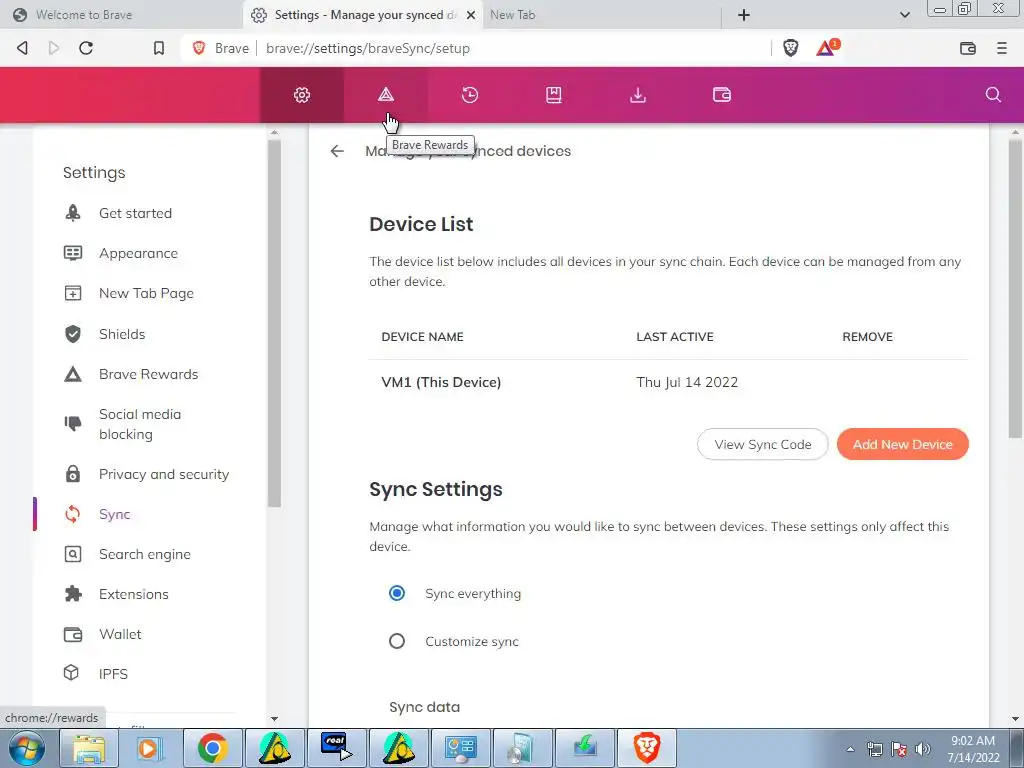Click the main page scroll down arrow
The width and height of the screenshot is (1024, 768).
coord(1016,719)
